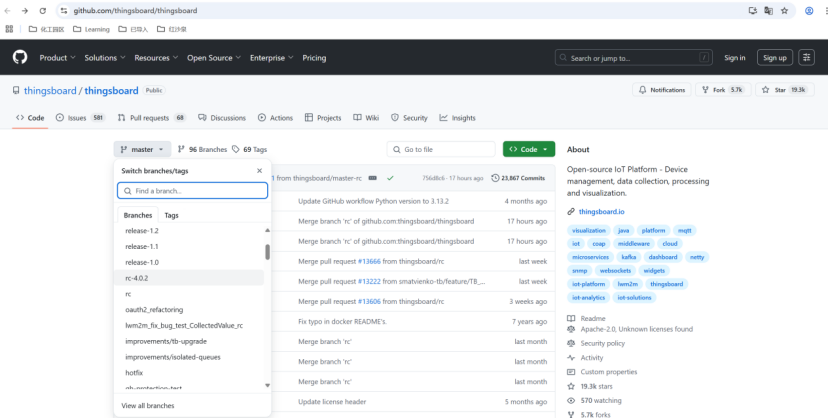Open the browser translate icon
The image size is (828, 418).
click(x=769, y=11)
